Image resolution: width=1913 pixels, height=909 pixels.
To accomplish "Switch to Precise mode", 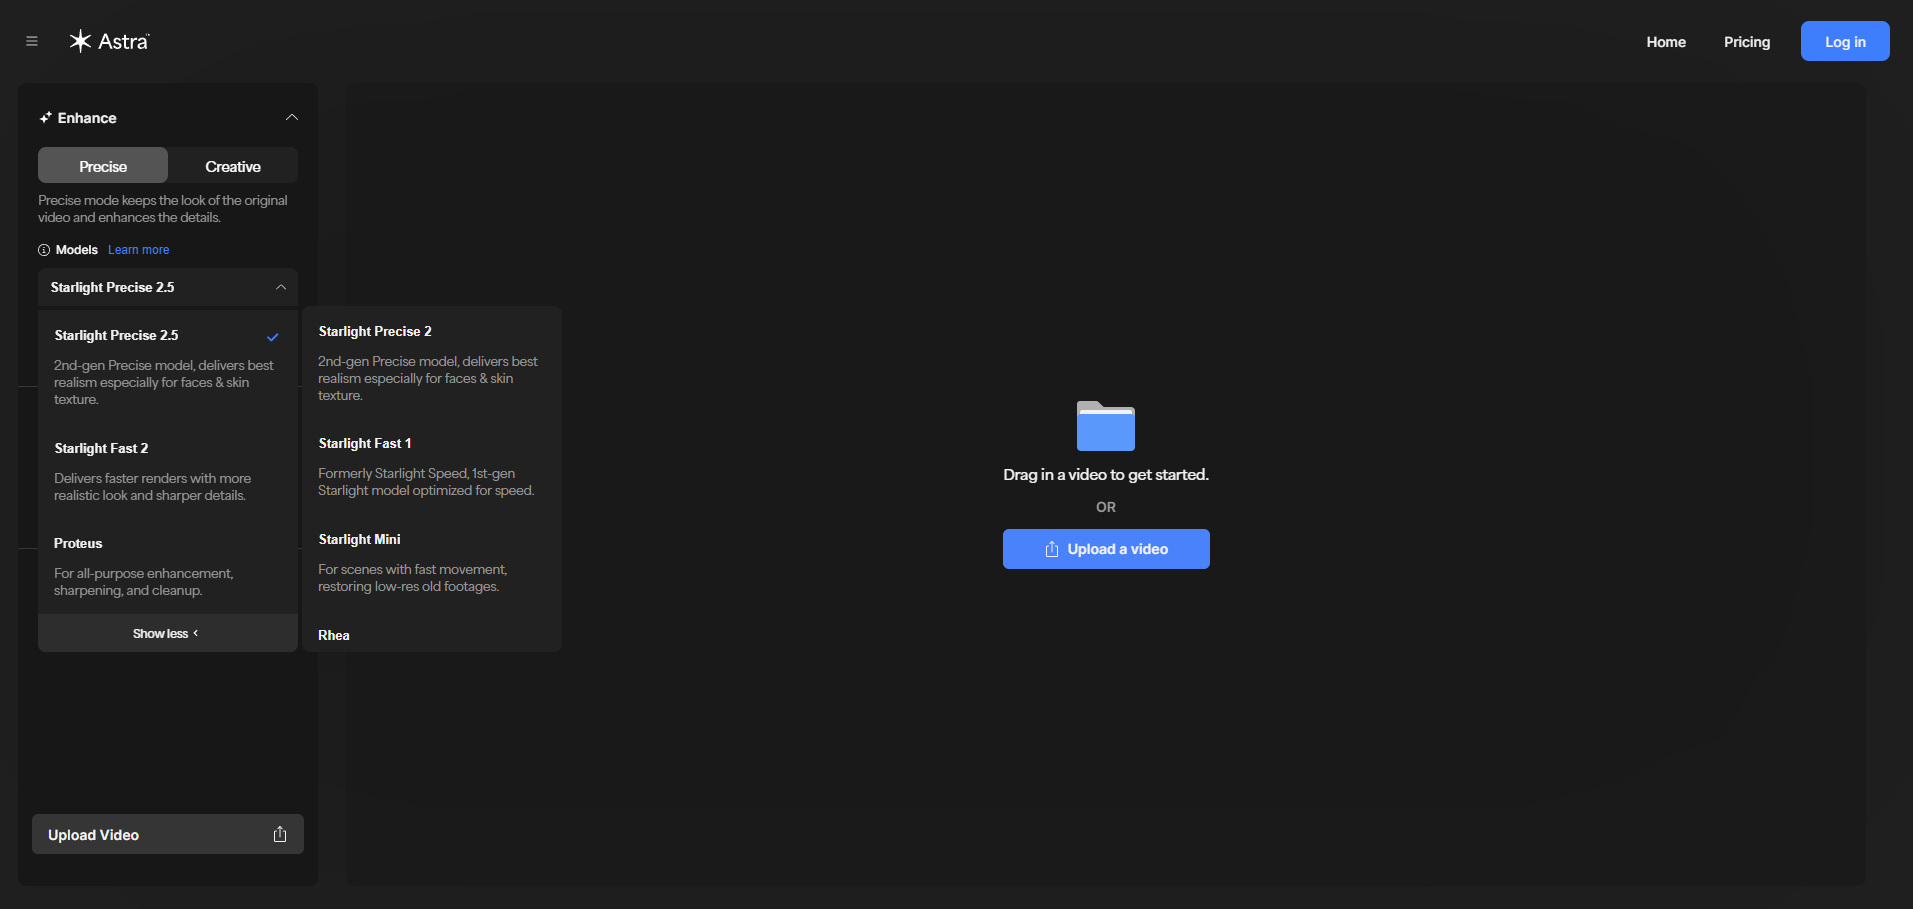I will click(103, 166).
